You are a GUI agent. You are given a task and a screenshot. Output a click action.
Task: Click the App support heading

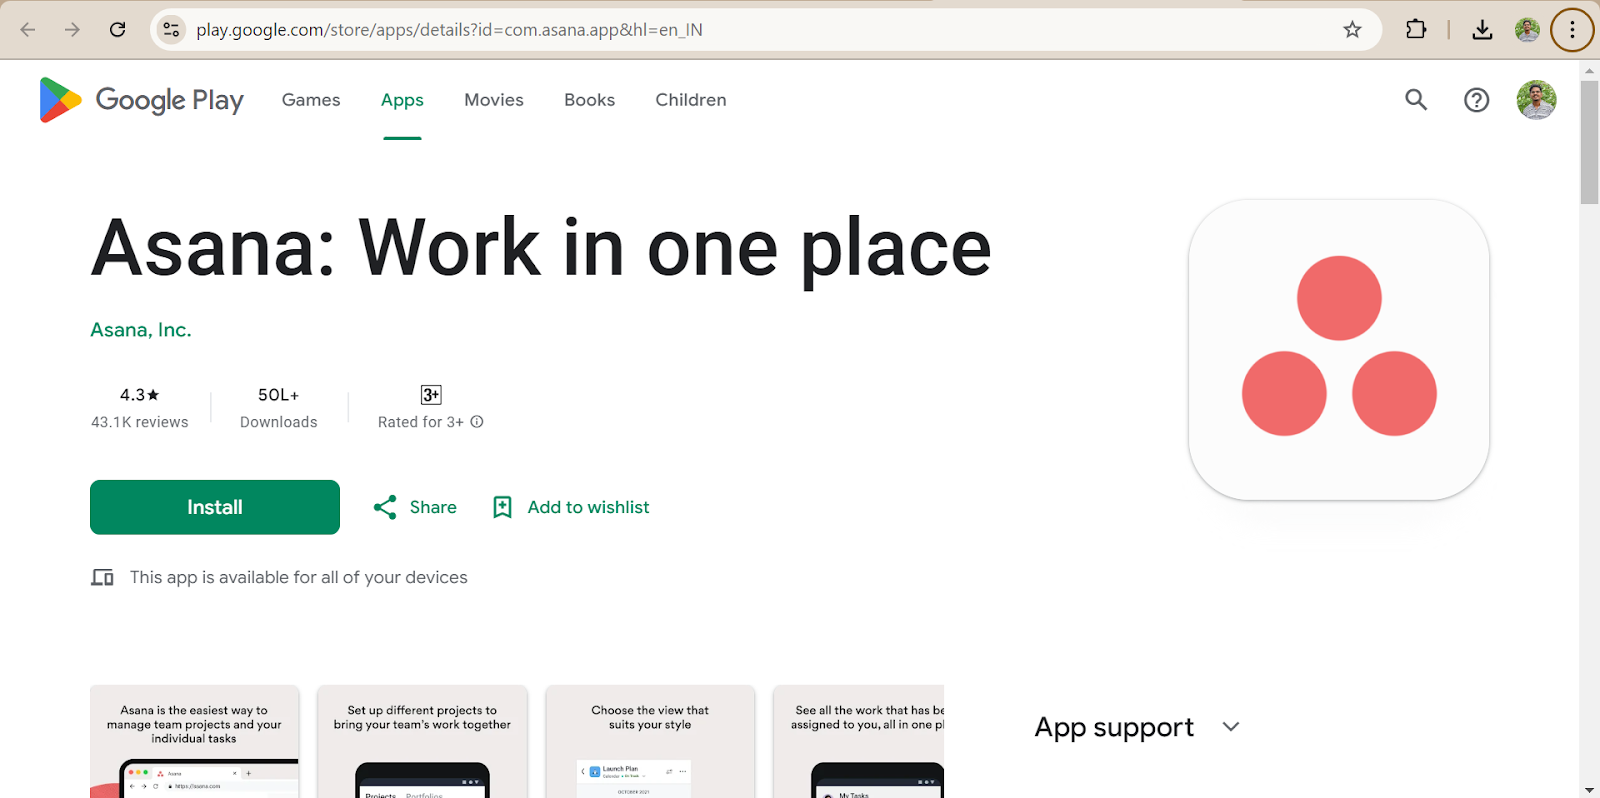pos(1114,727)
